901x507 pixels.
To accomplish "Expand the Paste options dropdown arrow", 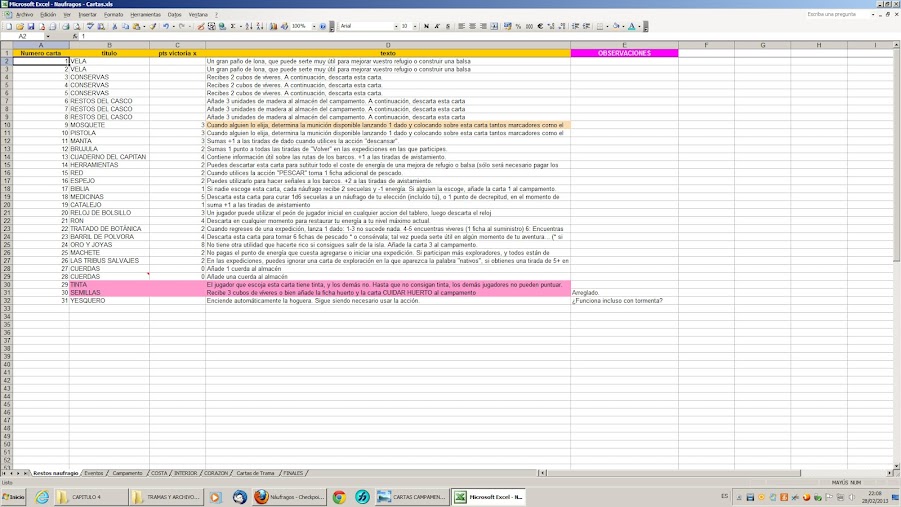I will coord(144,26).
